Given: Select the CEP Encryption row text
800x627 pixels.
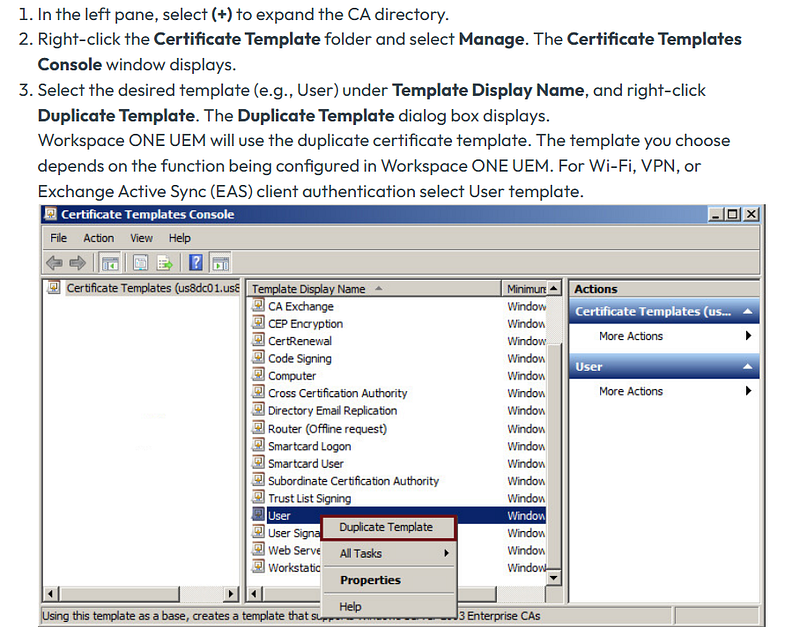Looking at the screenshot, I should [305, 323].
